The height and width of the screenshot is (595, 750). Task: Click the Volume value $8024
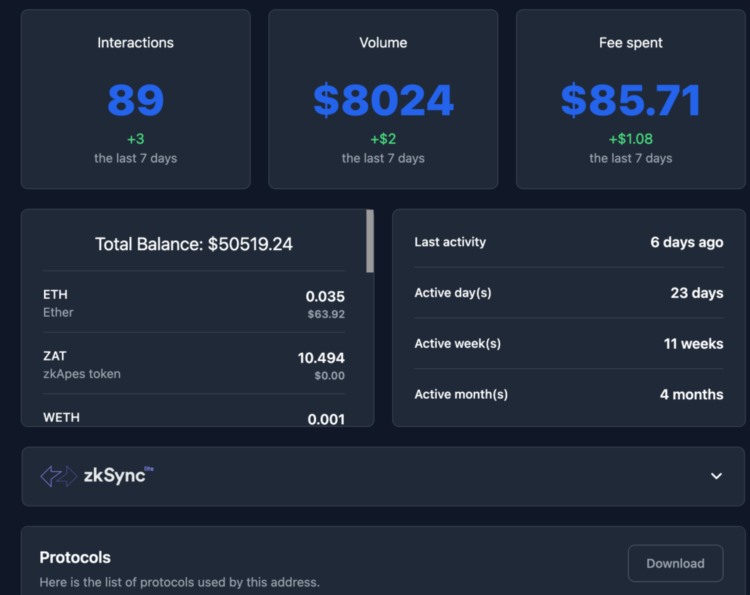pos(383,101)
